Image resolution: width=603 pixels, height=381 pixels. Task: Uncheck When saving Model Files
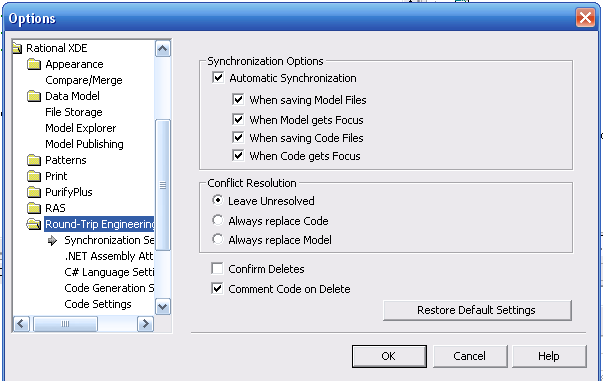238,100
